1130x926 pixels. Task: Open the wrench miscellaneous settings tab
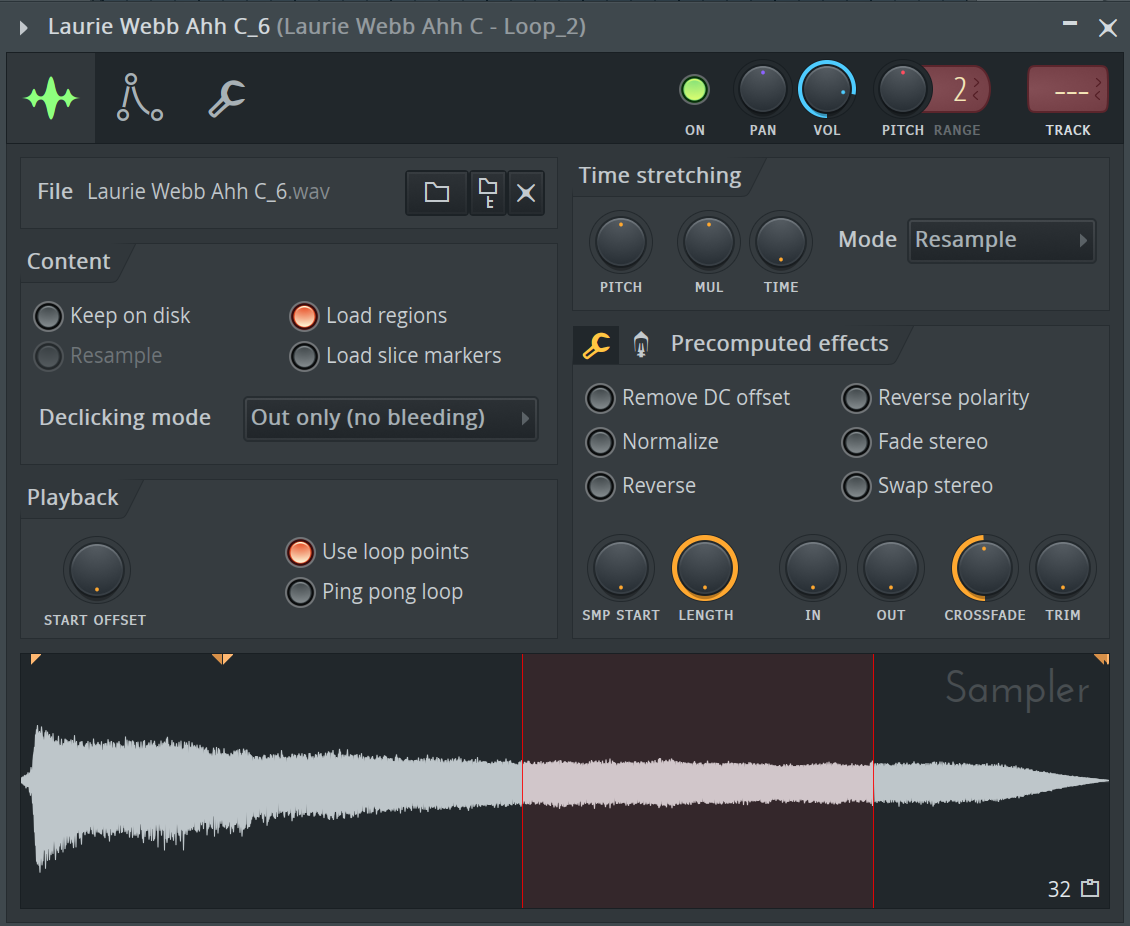[x=227, y=98]
